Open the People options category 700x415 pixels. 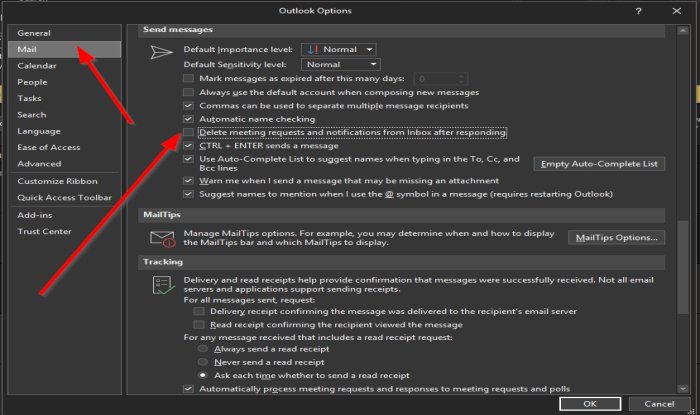coord(65,82)
